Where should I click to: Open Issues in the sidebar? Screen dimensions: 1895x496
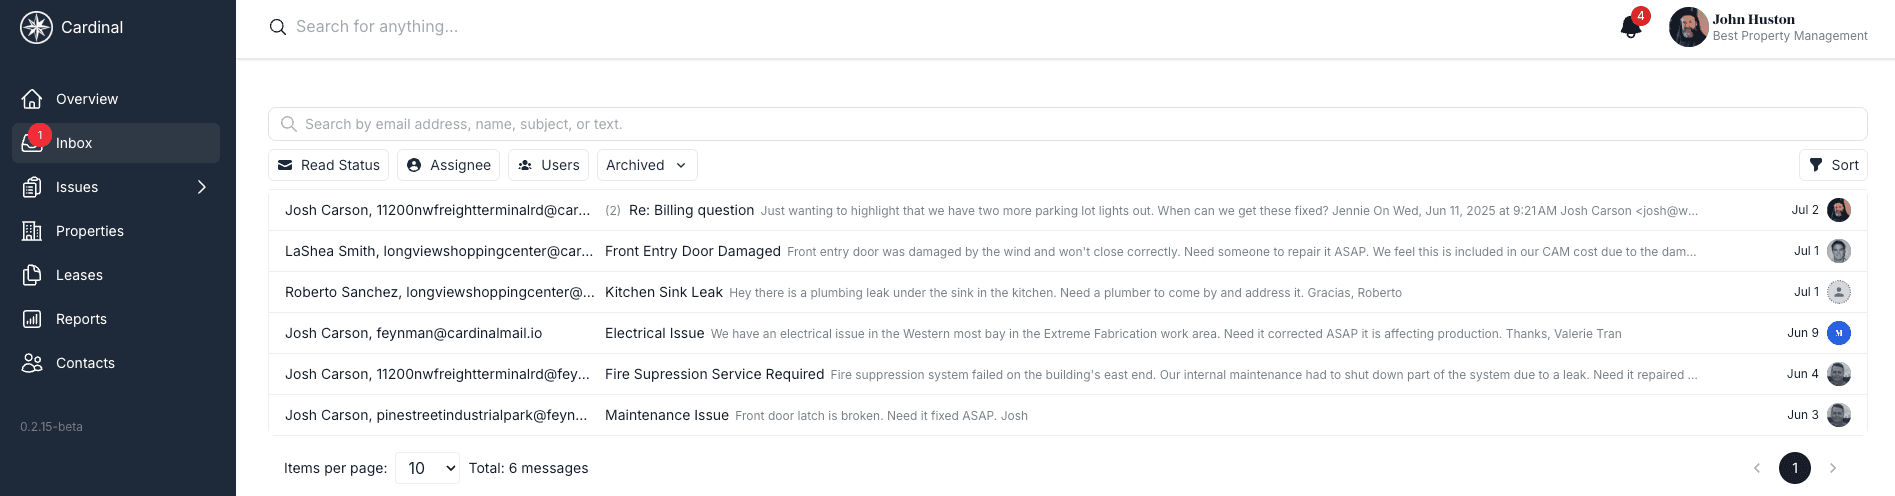coord(116,187)
